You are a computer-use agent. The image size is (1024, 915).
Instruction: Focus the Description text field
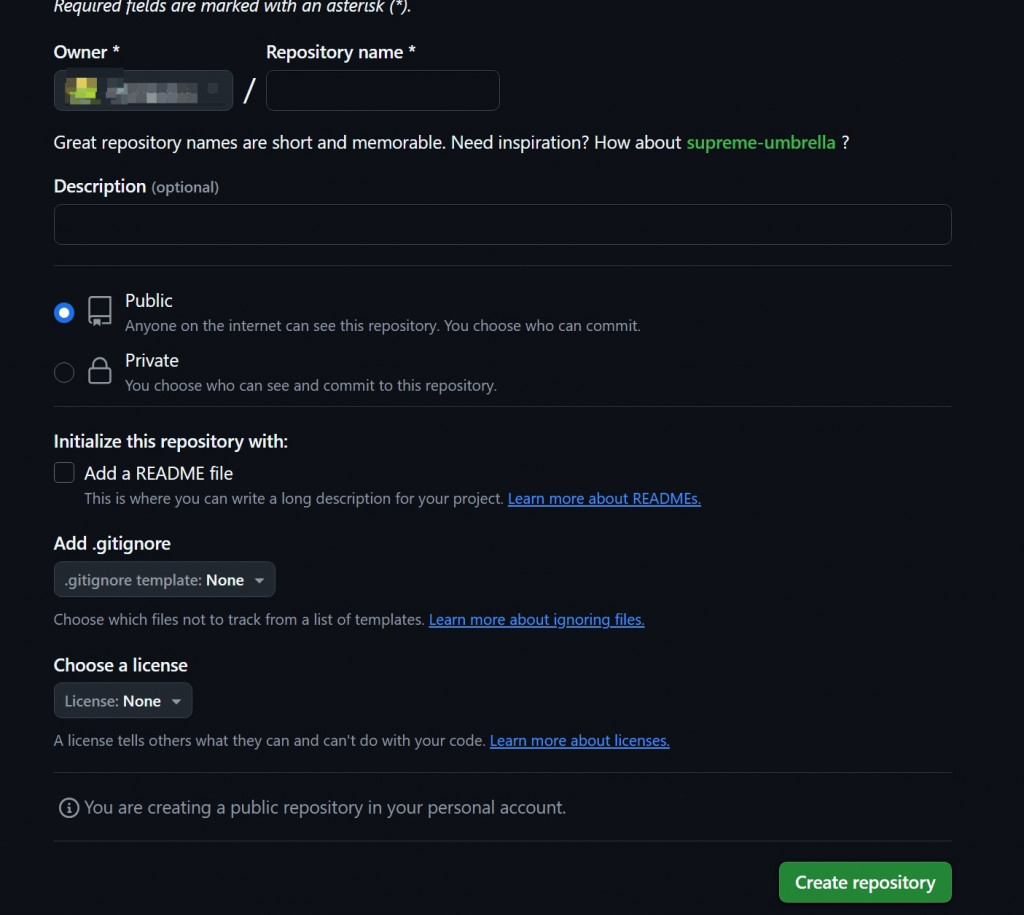coord(502,225)
